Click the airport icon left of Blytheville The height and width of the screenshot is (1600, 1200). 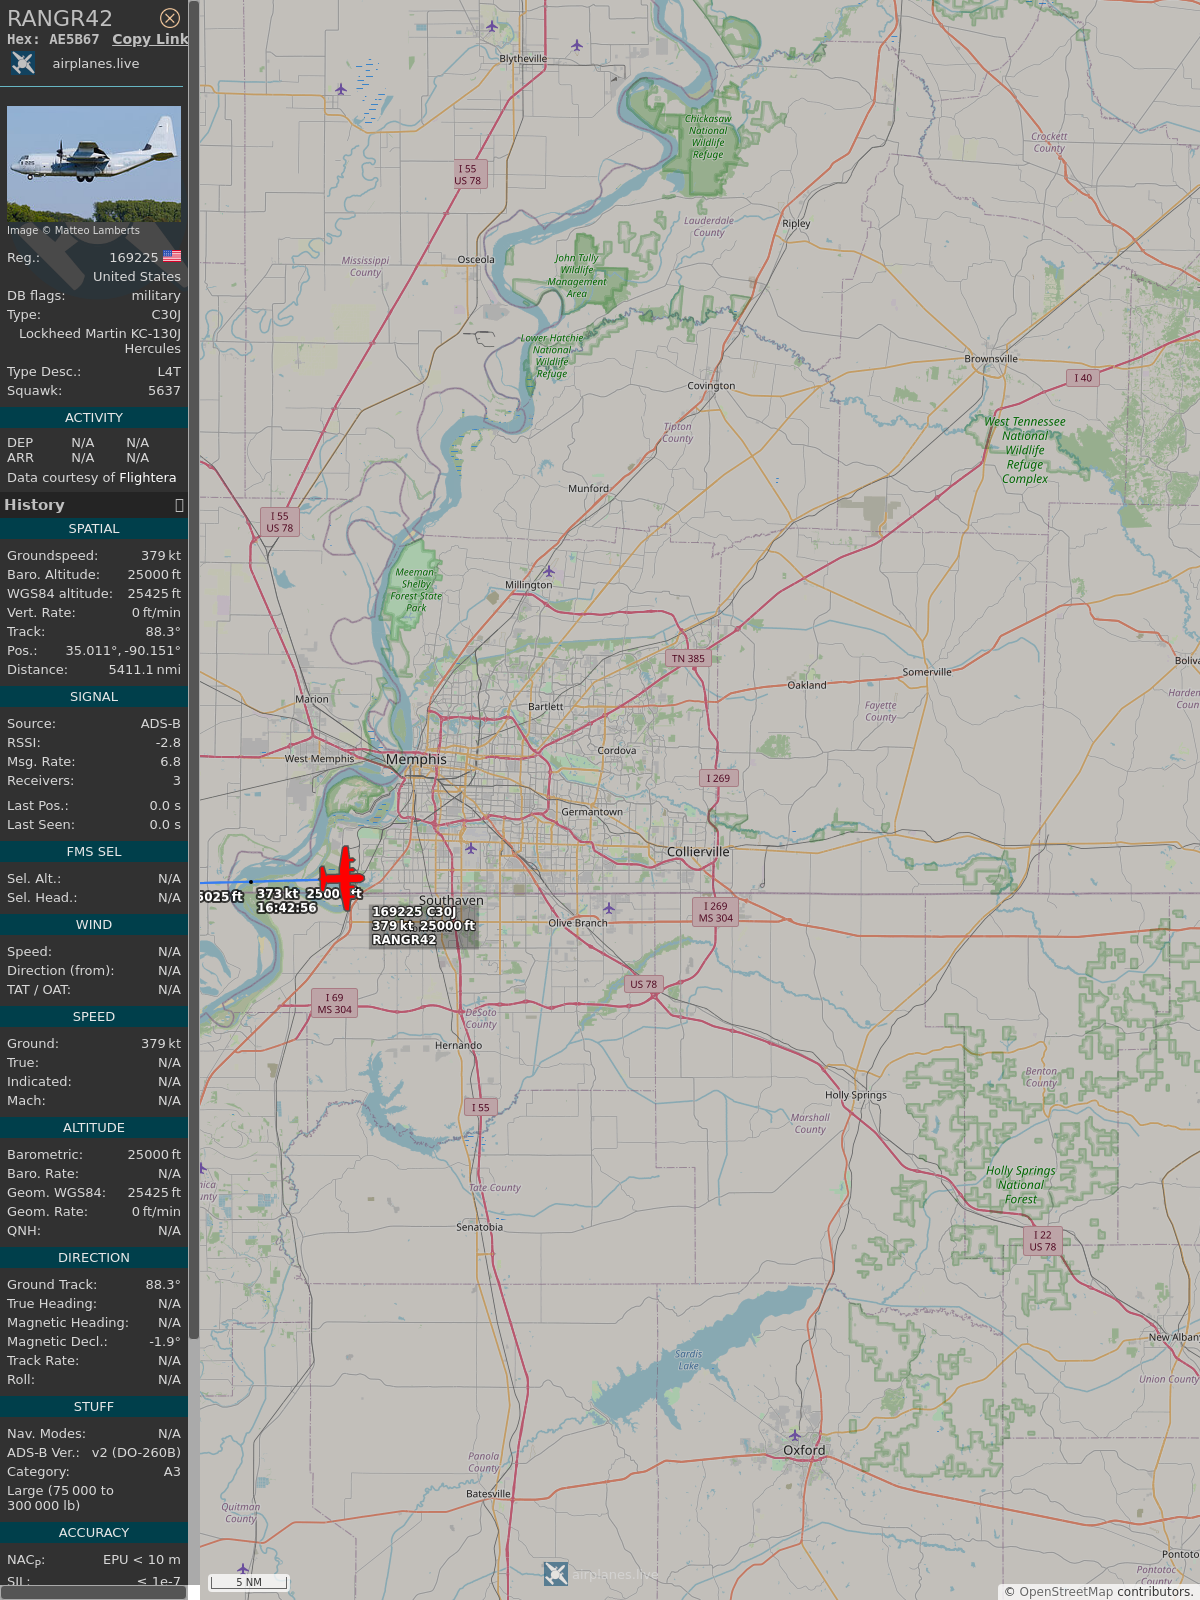(x=492, y=26)
